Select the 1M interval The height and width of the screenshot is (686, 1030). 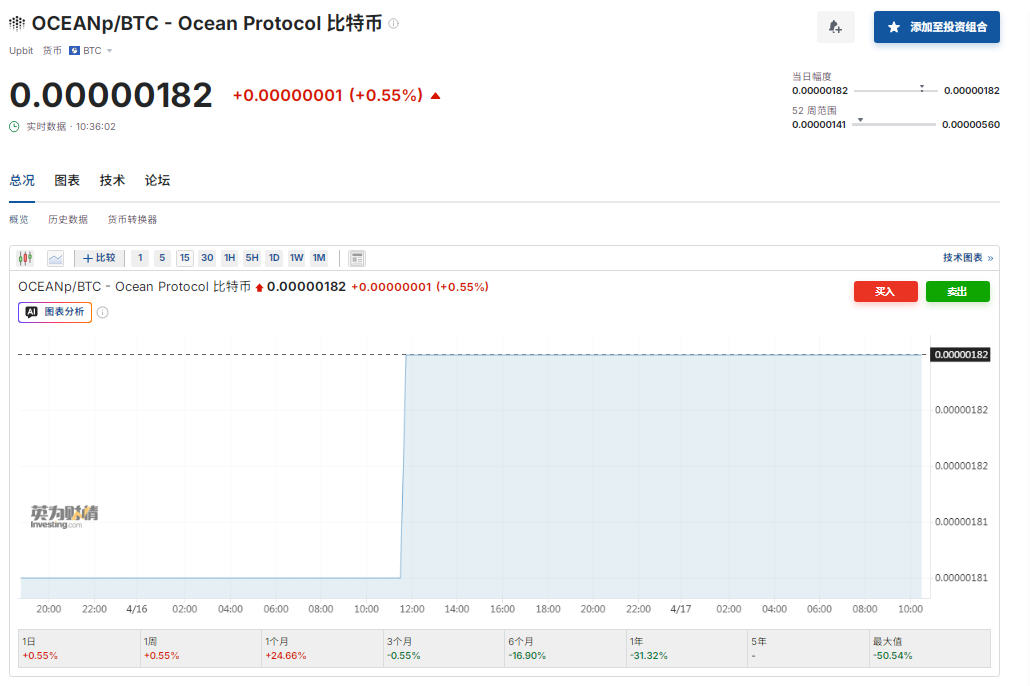tap(319, 258)
